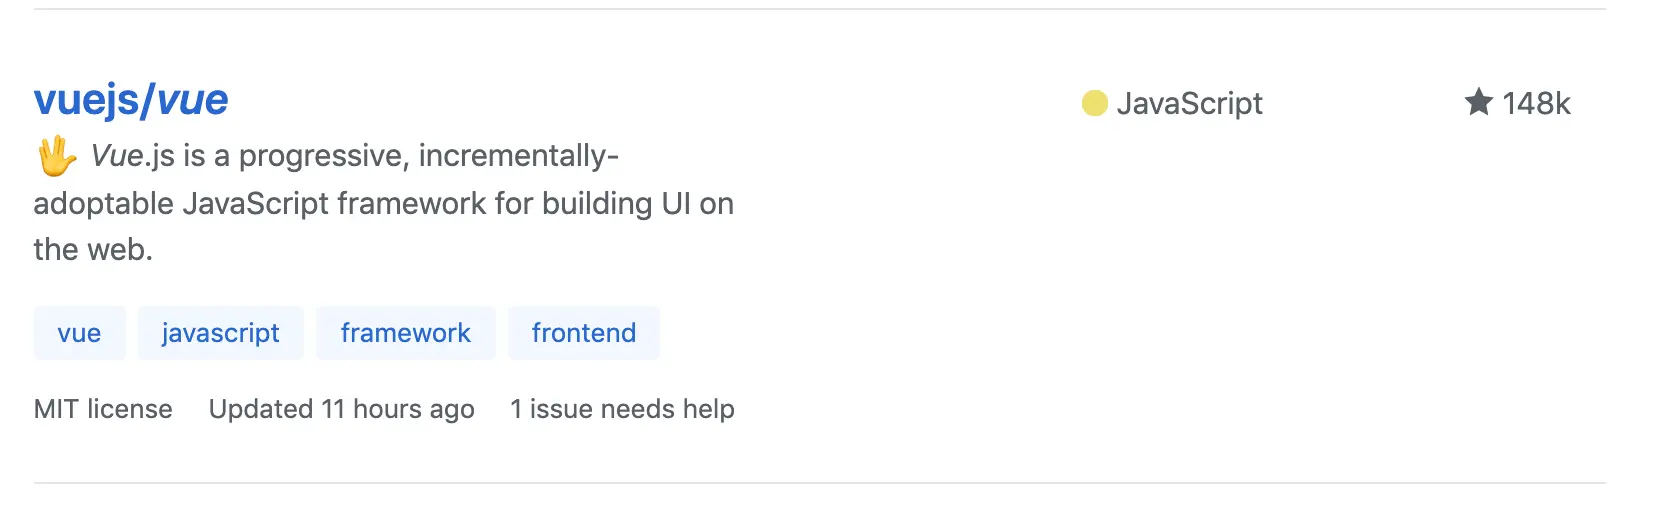
Task: Click the description line ending in 'UI on'
Action: pos(384,204)
